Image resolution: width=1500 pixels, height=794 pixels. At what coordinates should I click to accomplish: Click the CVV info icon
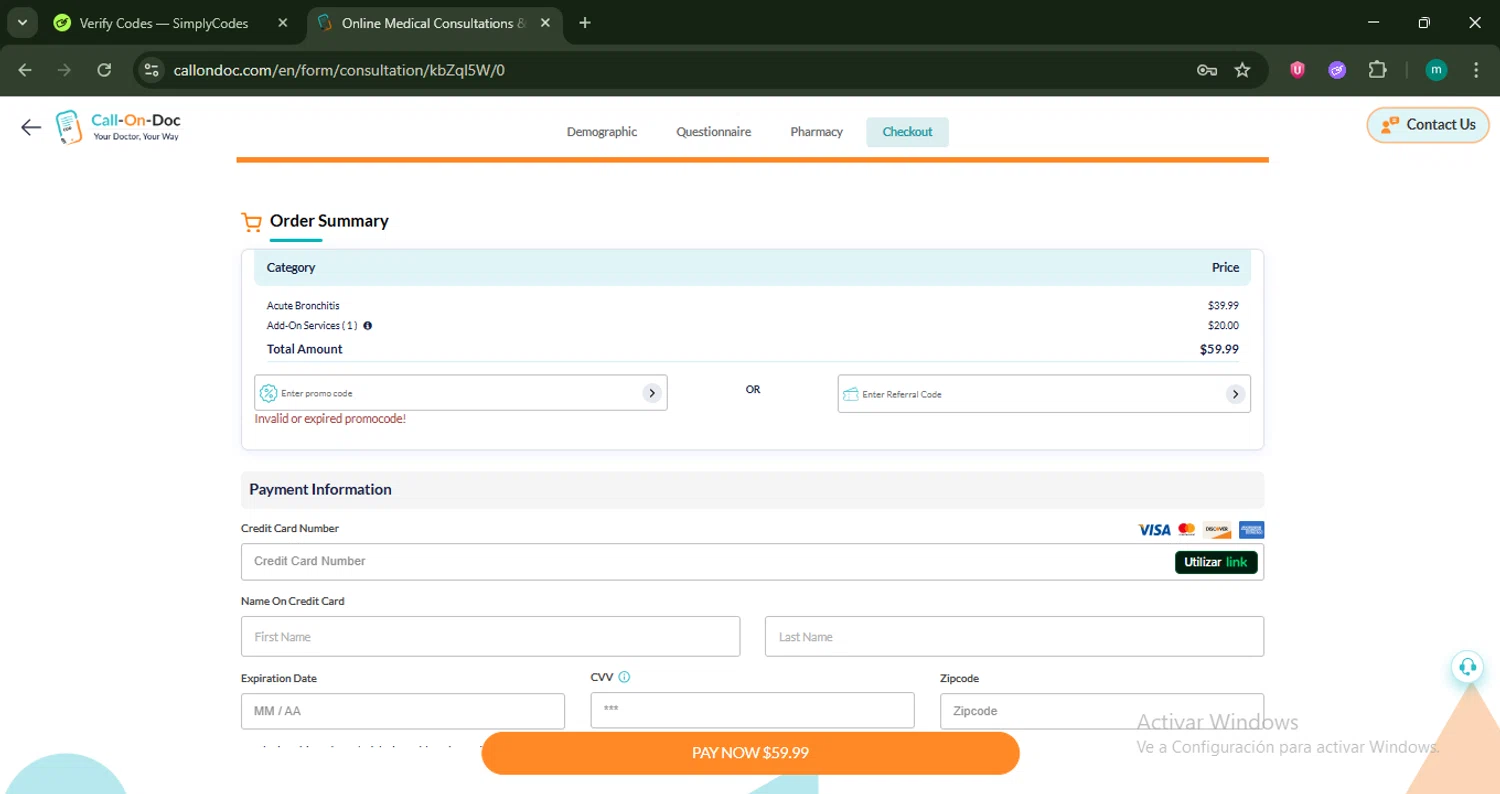pyautogui.click(x=625, y=677)
